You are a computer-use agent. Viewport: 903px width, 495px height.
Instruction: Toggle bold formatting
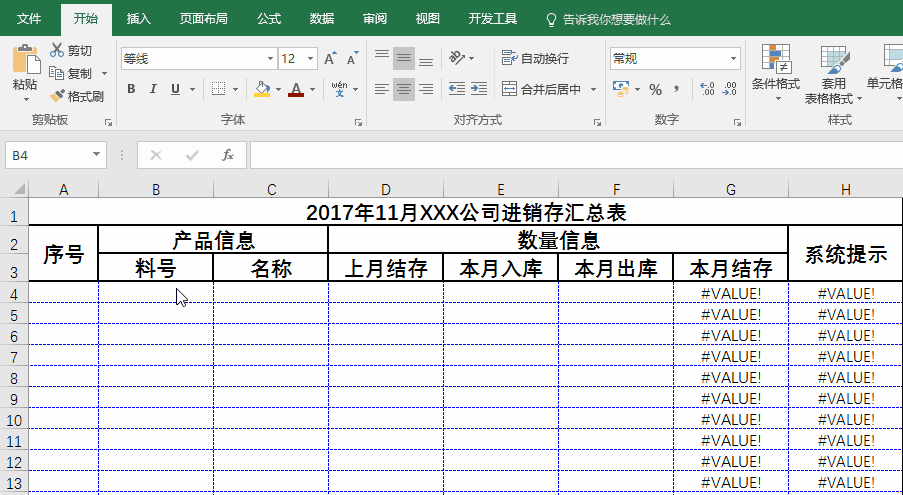click(x=131, y=89)
